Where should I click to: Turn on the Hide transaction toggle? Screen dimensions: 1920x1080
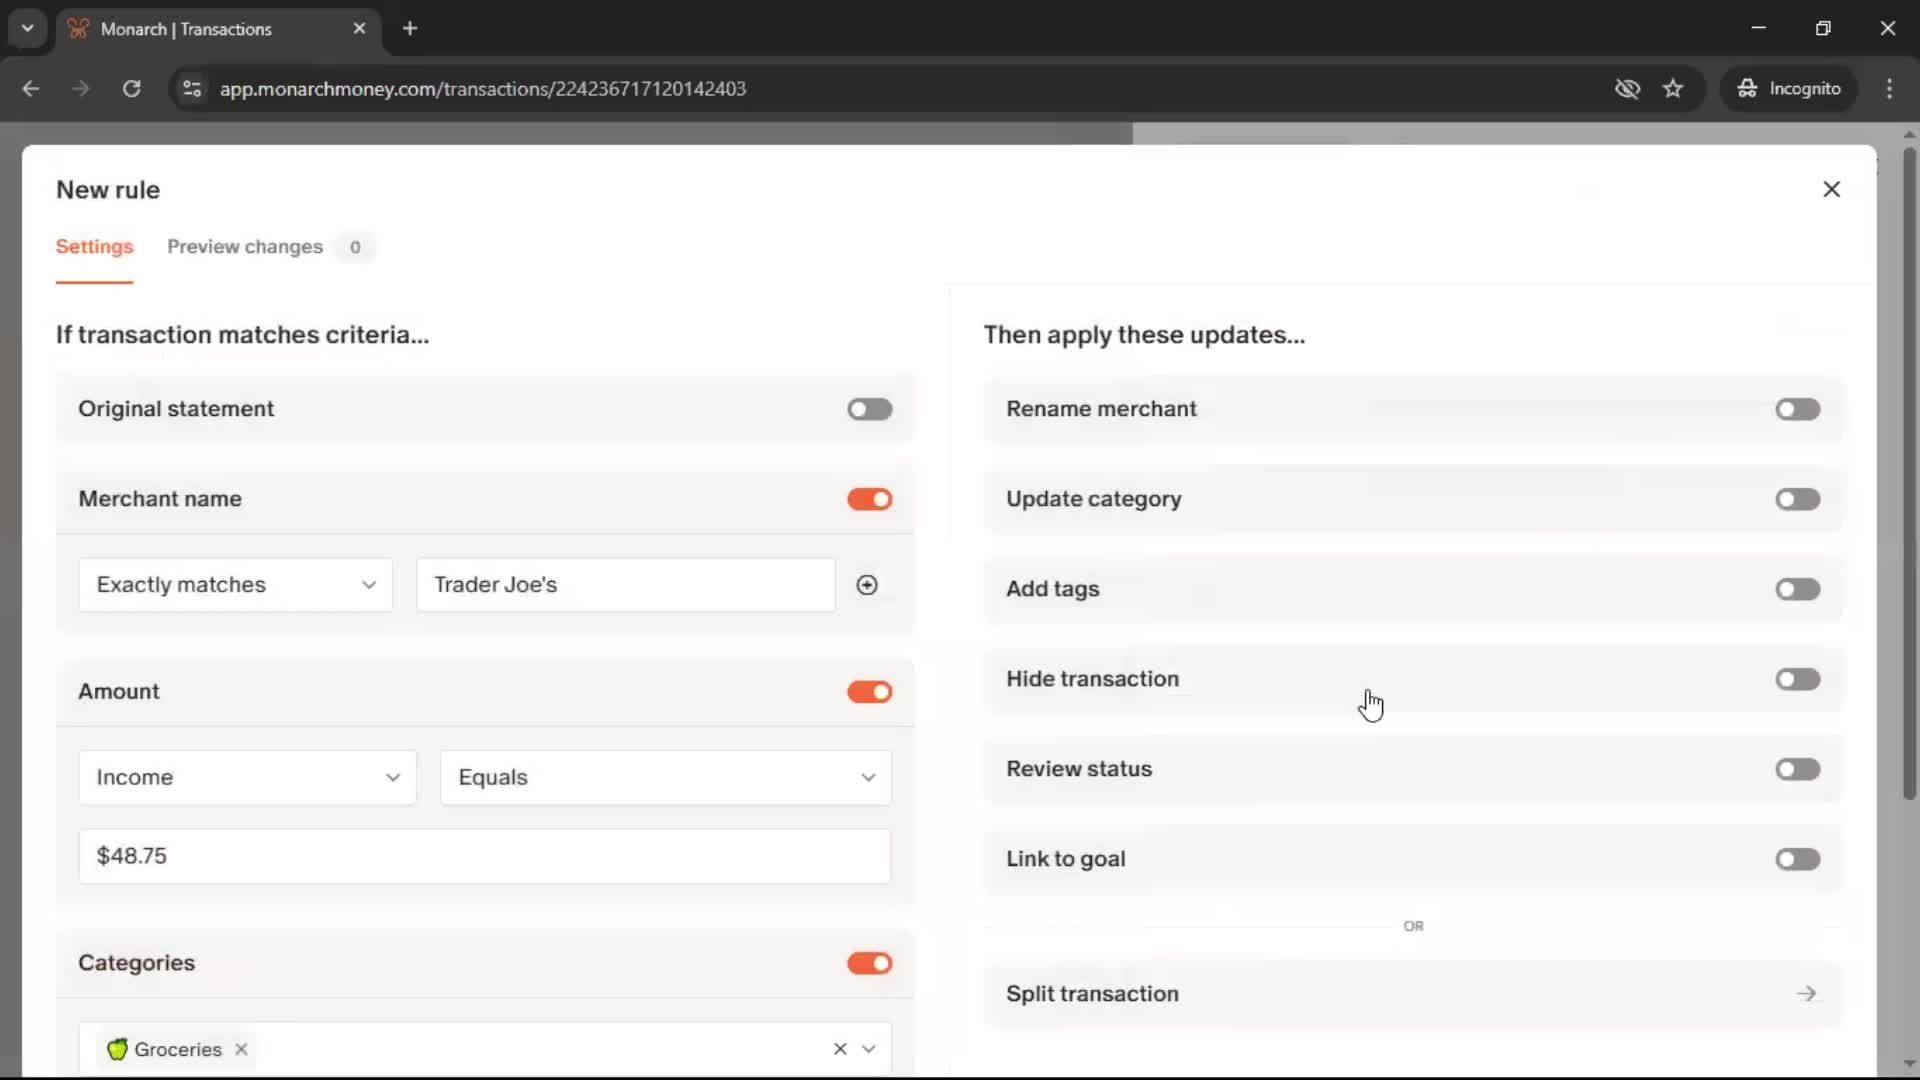click(x=1797, y=679)
